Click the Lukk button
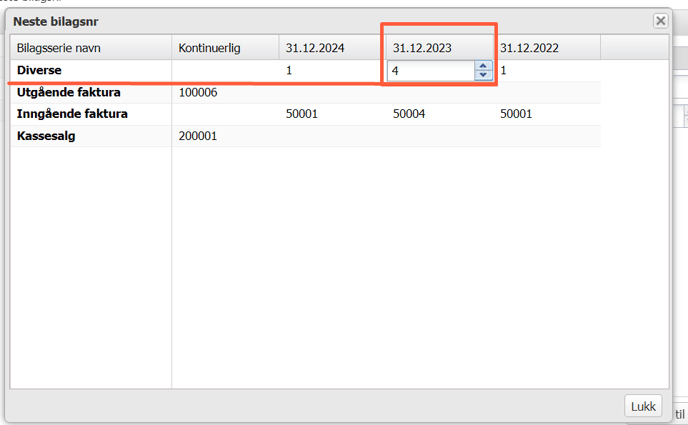Viewport: 688px width, 425px height. point(643,406)
